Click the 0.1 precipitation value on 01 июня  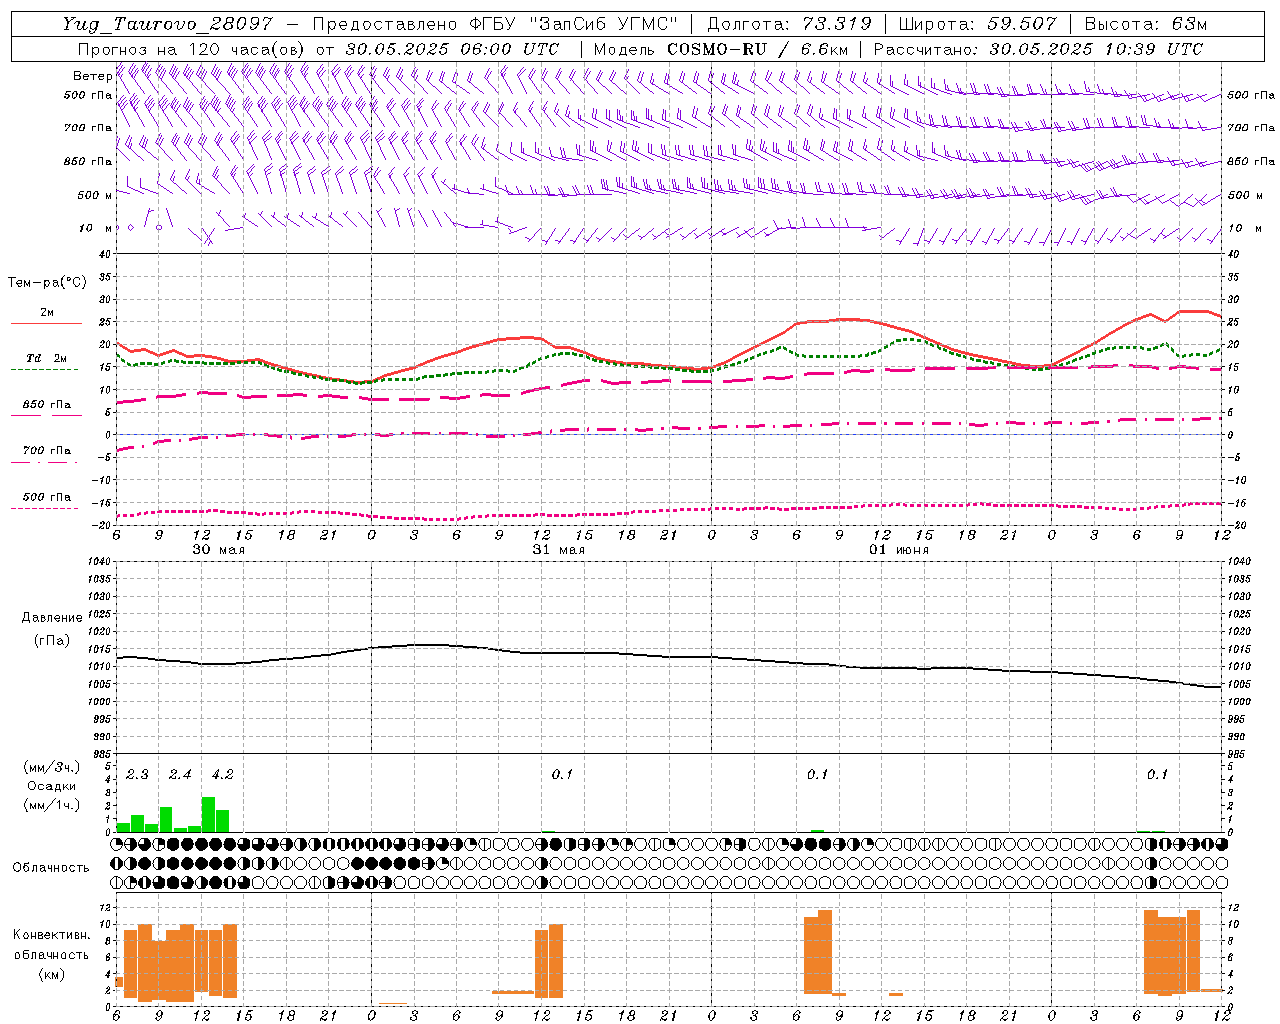tap(817, 775)
